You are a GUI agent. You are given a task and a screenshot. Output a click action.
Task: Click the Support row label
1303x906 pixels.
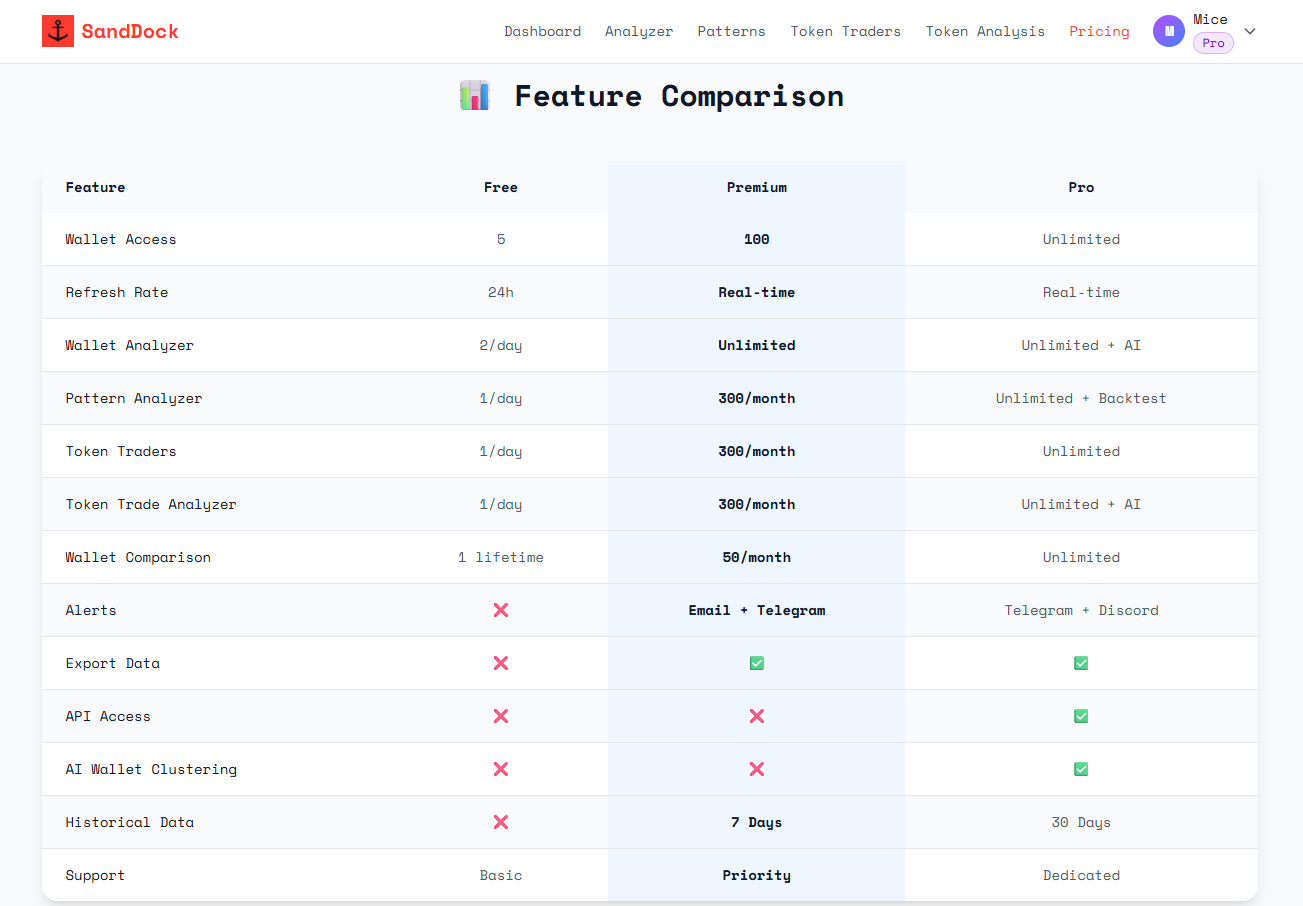pos(96,875)
